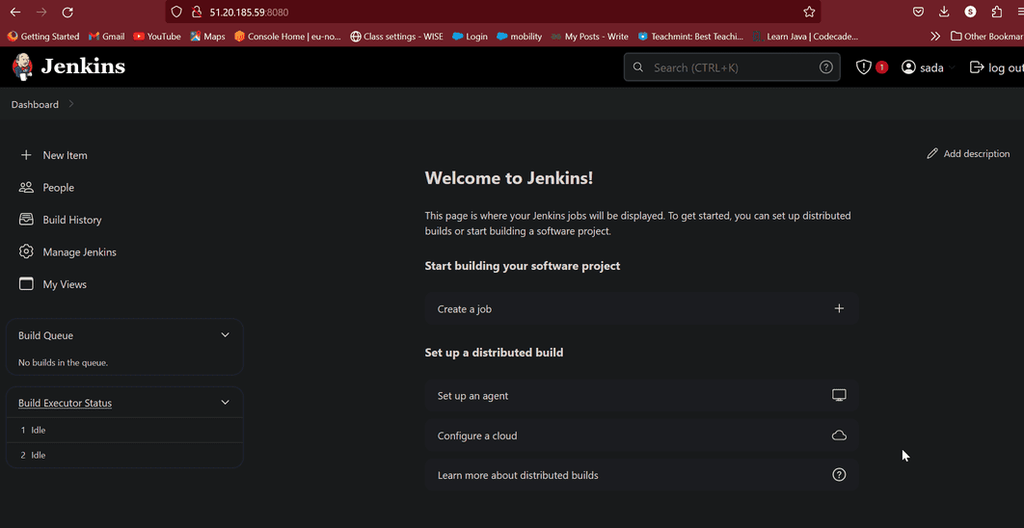Open the Teachmint bookmark
The width and height of the screenshot is (1024, 528).
[x=690, y=36]
